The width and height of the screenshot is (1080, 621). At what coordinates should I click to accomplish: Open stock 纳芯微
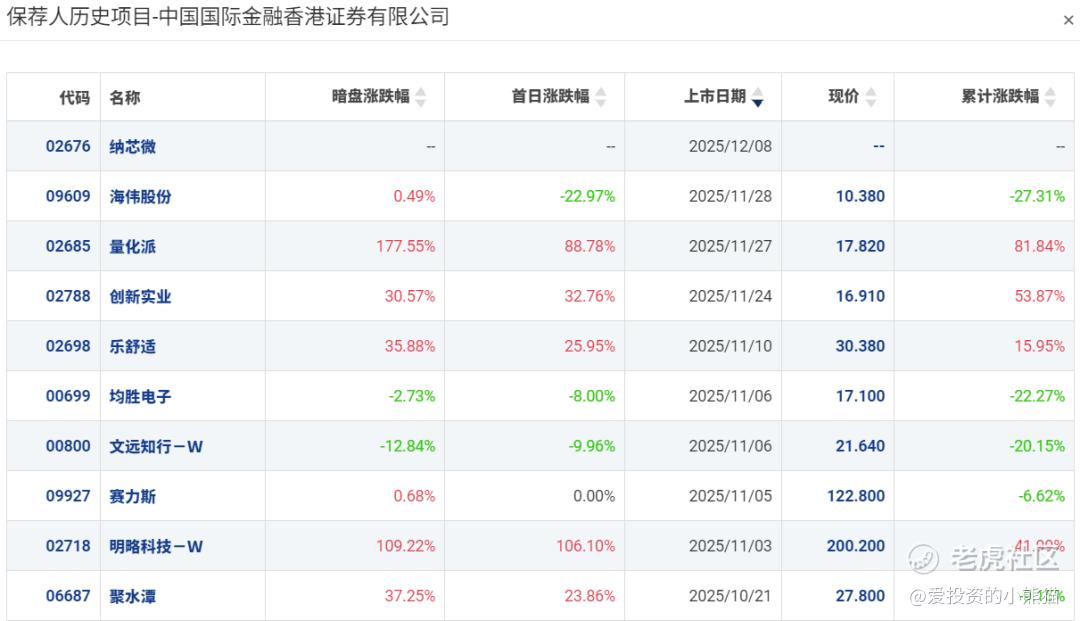click(132, 147)
